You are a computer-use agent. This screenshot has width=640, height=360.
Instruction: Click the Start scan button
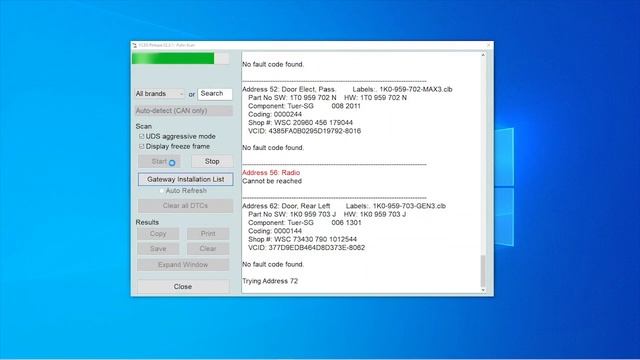coord(159,161)
